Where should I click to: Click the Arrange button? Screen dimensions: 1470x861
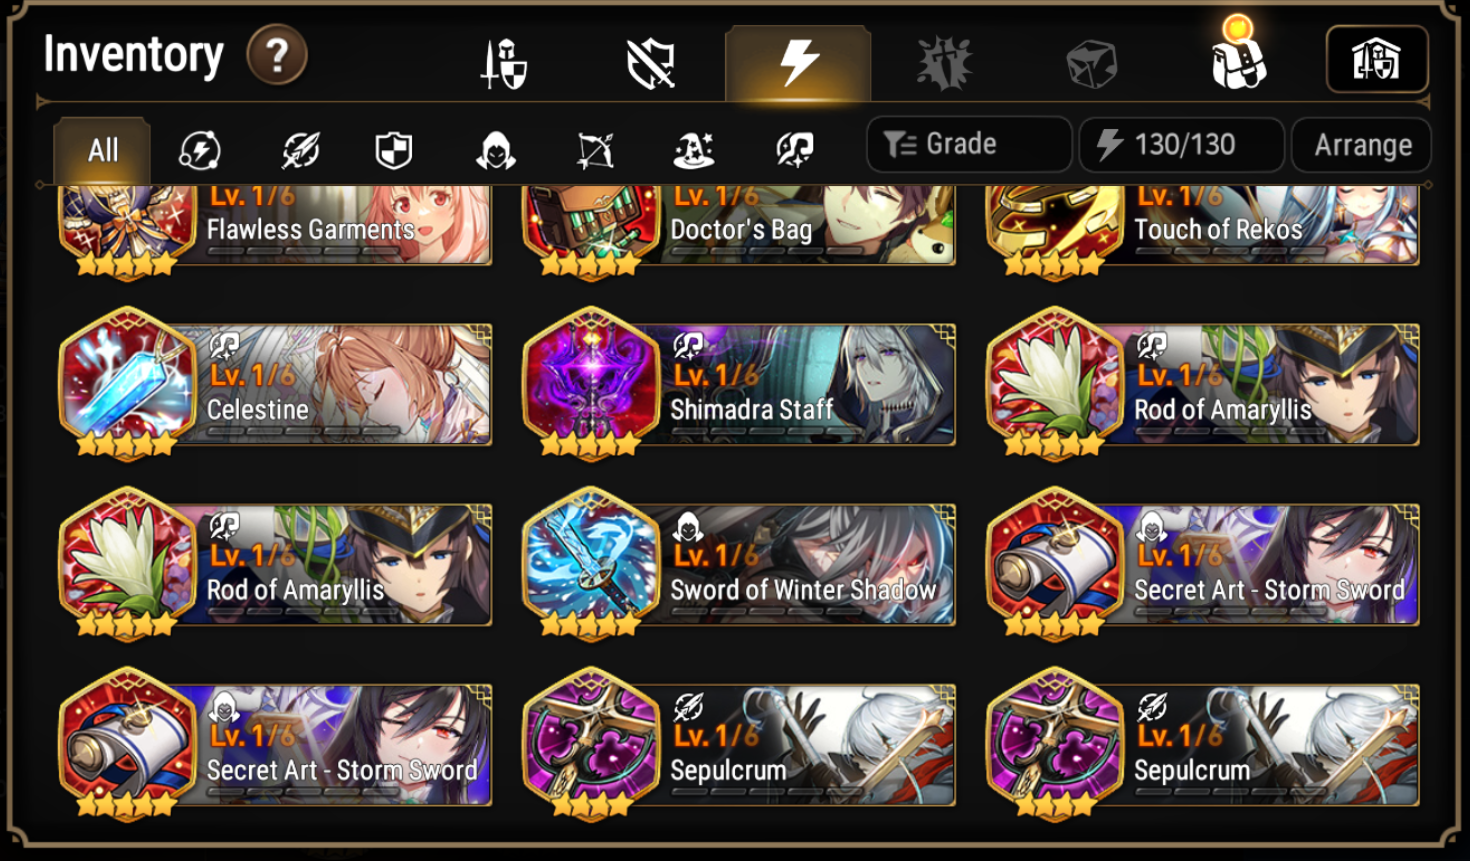(1362, 145)
